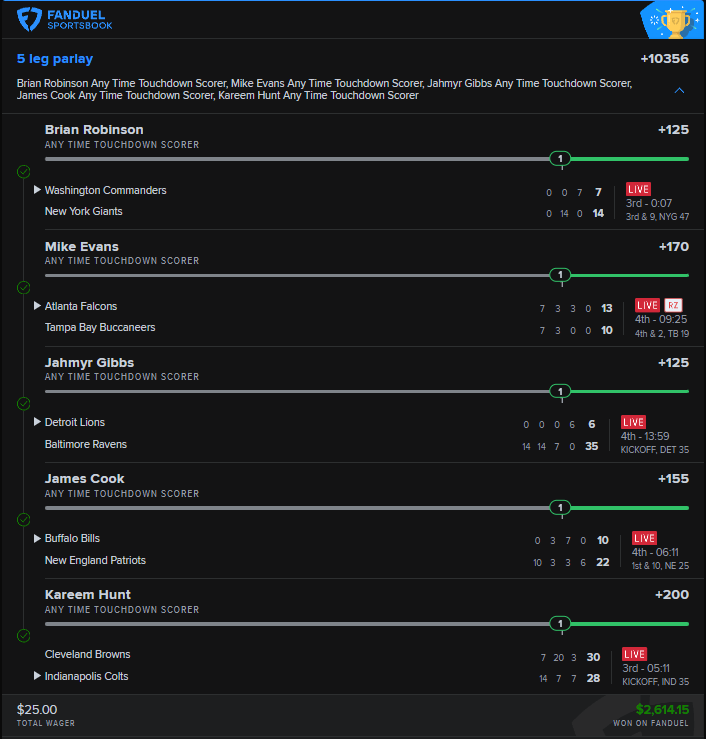Click the Browns total score 30
706x739 pixels.
pyautogui.click(x=593, y=657)
